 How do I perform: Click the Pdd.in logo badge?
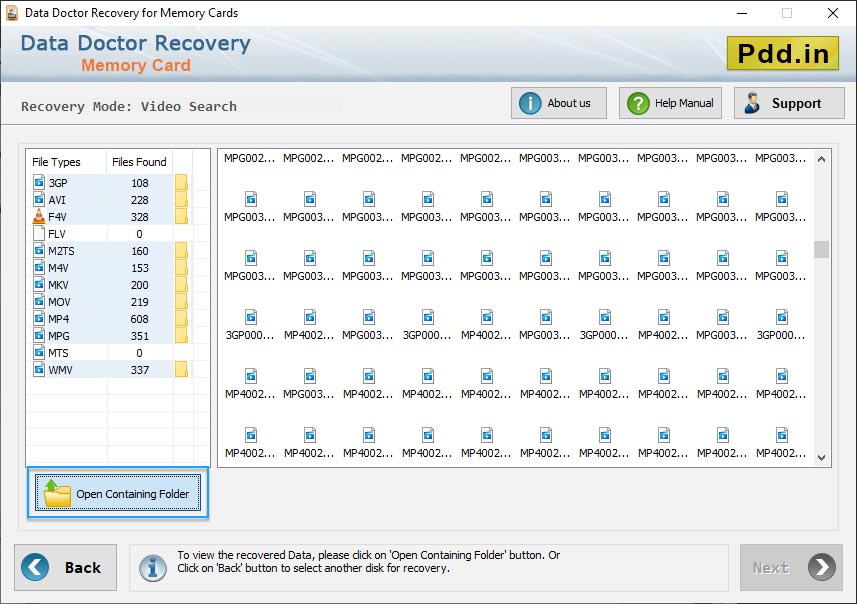point(783,54)
